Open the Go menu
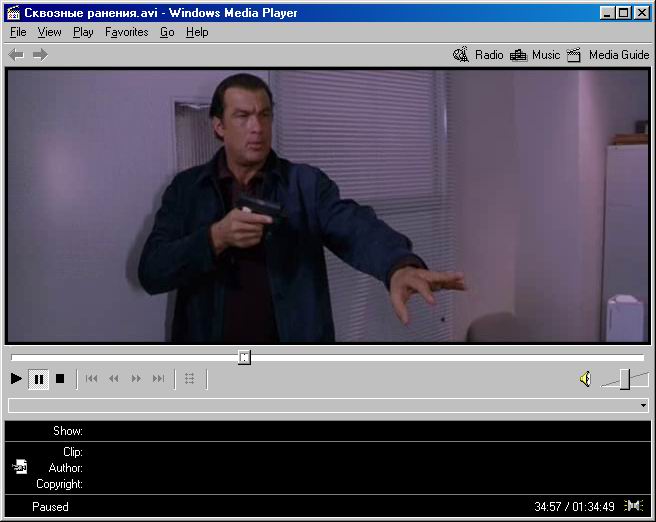 click(x=167, y=32)
